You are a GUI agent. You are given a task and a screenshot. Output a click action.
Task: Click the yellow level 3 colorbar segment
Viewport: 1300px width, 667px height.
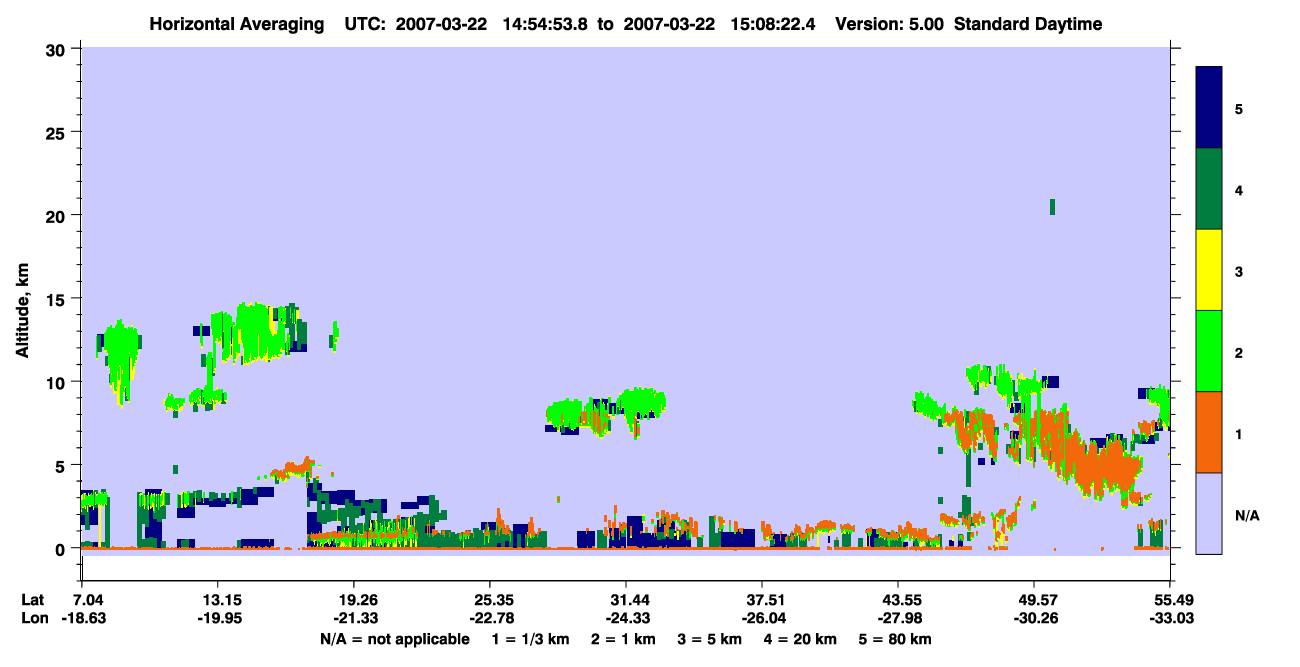click(x=1209, y=270)
